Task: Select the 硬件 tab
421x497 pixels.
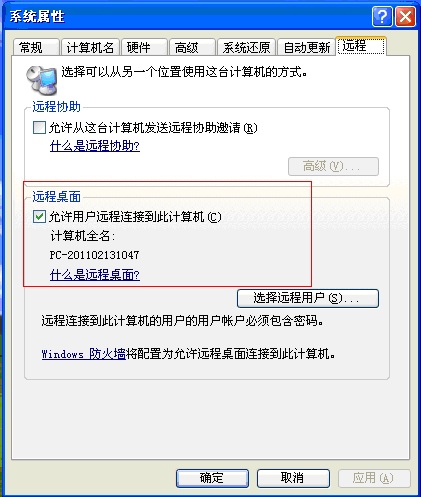Action: (x=144, y=47)
